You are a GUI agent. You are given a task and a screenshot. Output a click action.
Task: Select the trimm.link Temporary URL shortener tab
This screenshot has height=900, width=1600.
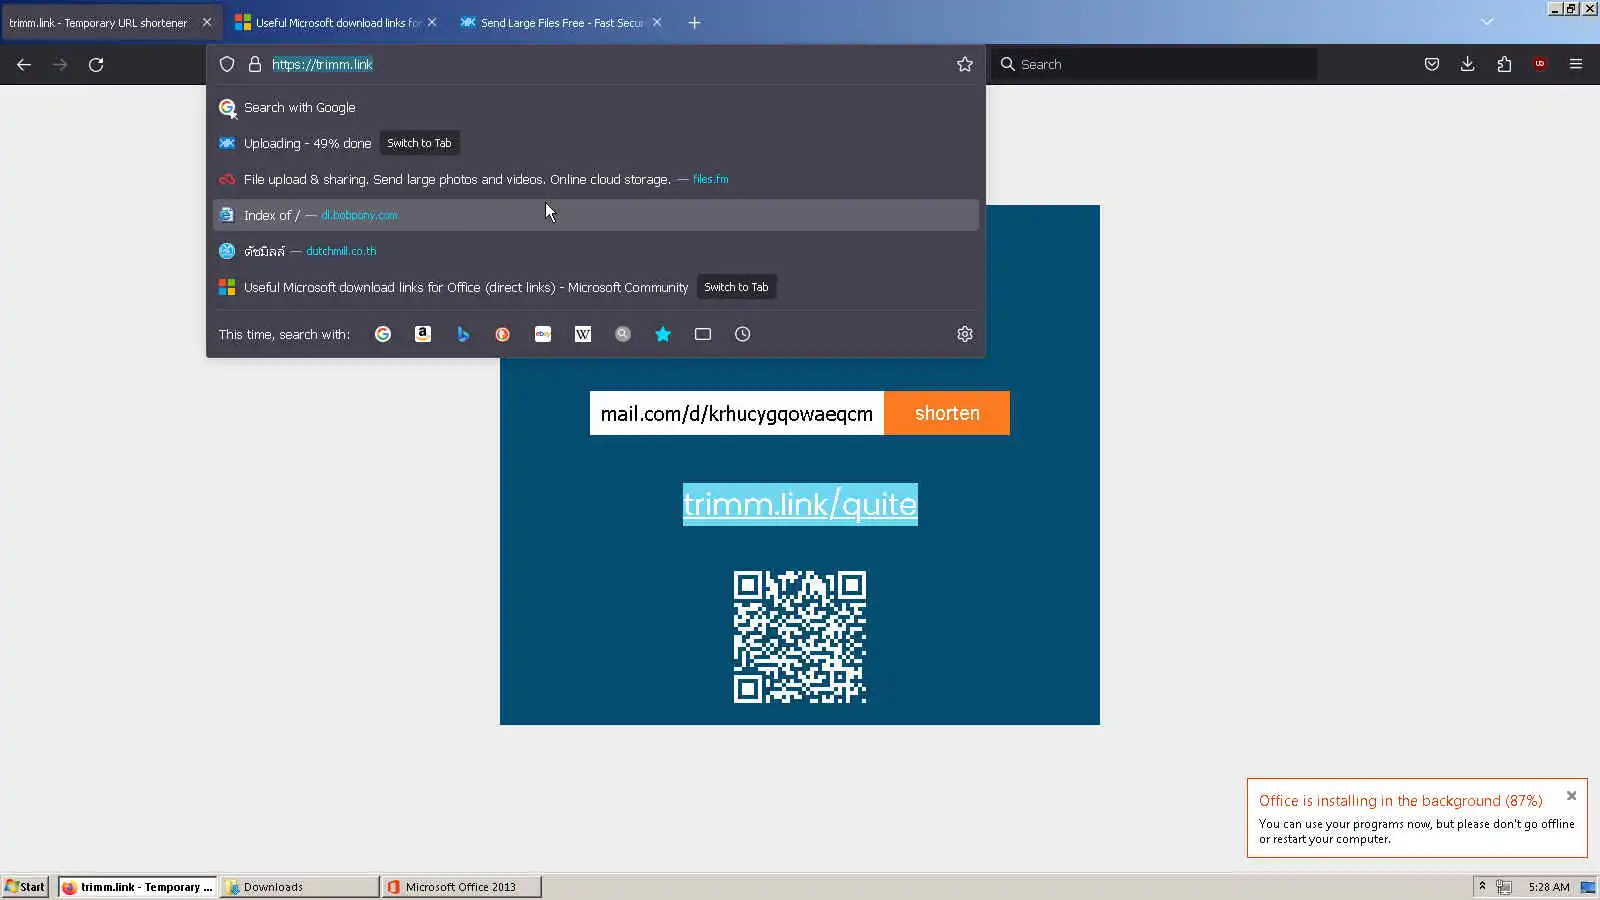pyautogui.click(x=110, y=22)
